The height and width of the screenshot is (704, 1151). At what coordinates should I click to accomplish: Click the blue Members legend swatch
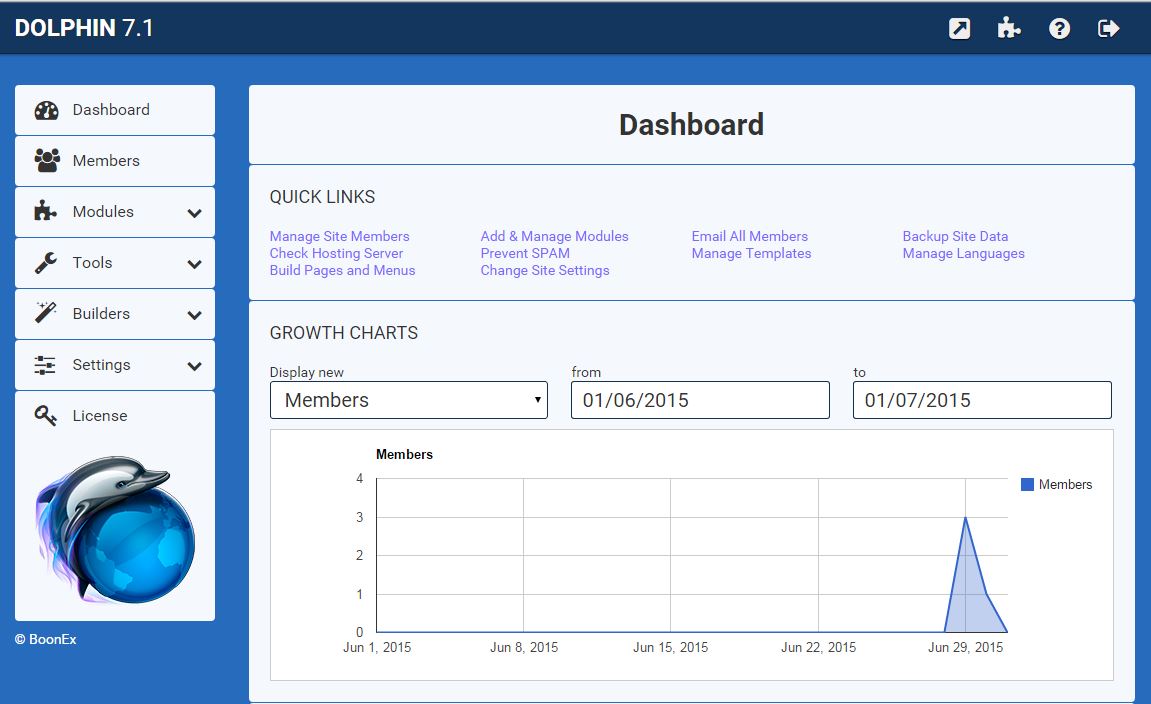tap(1027, 485)
